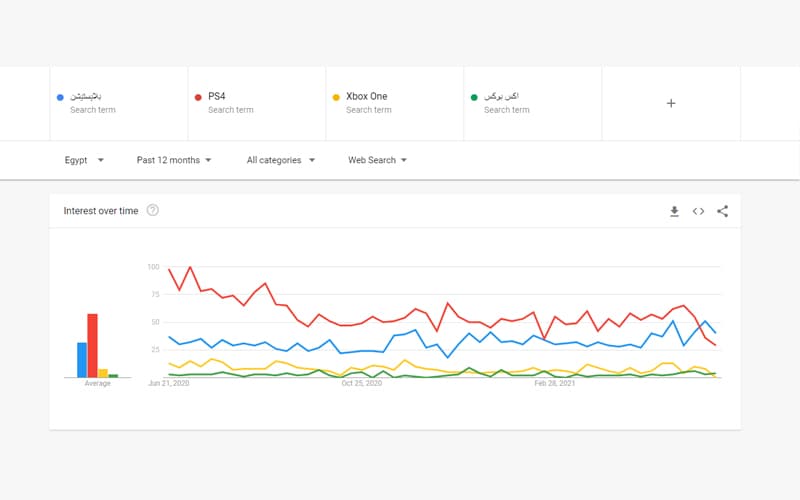Click the red dot next to PS4
This screenshot has width=800, height=500.
198,97
